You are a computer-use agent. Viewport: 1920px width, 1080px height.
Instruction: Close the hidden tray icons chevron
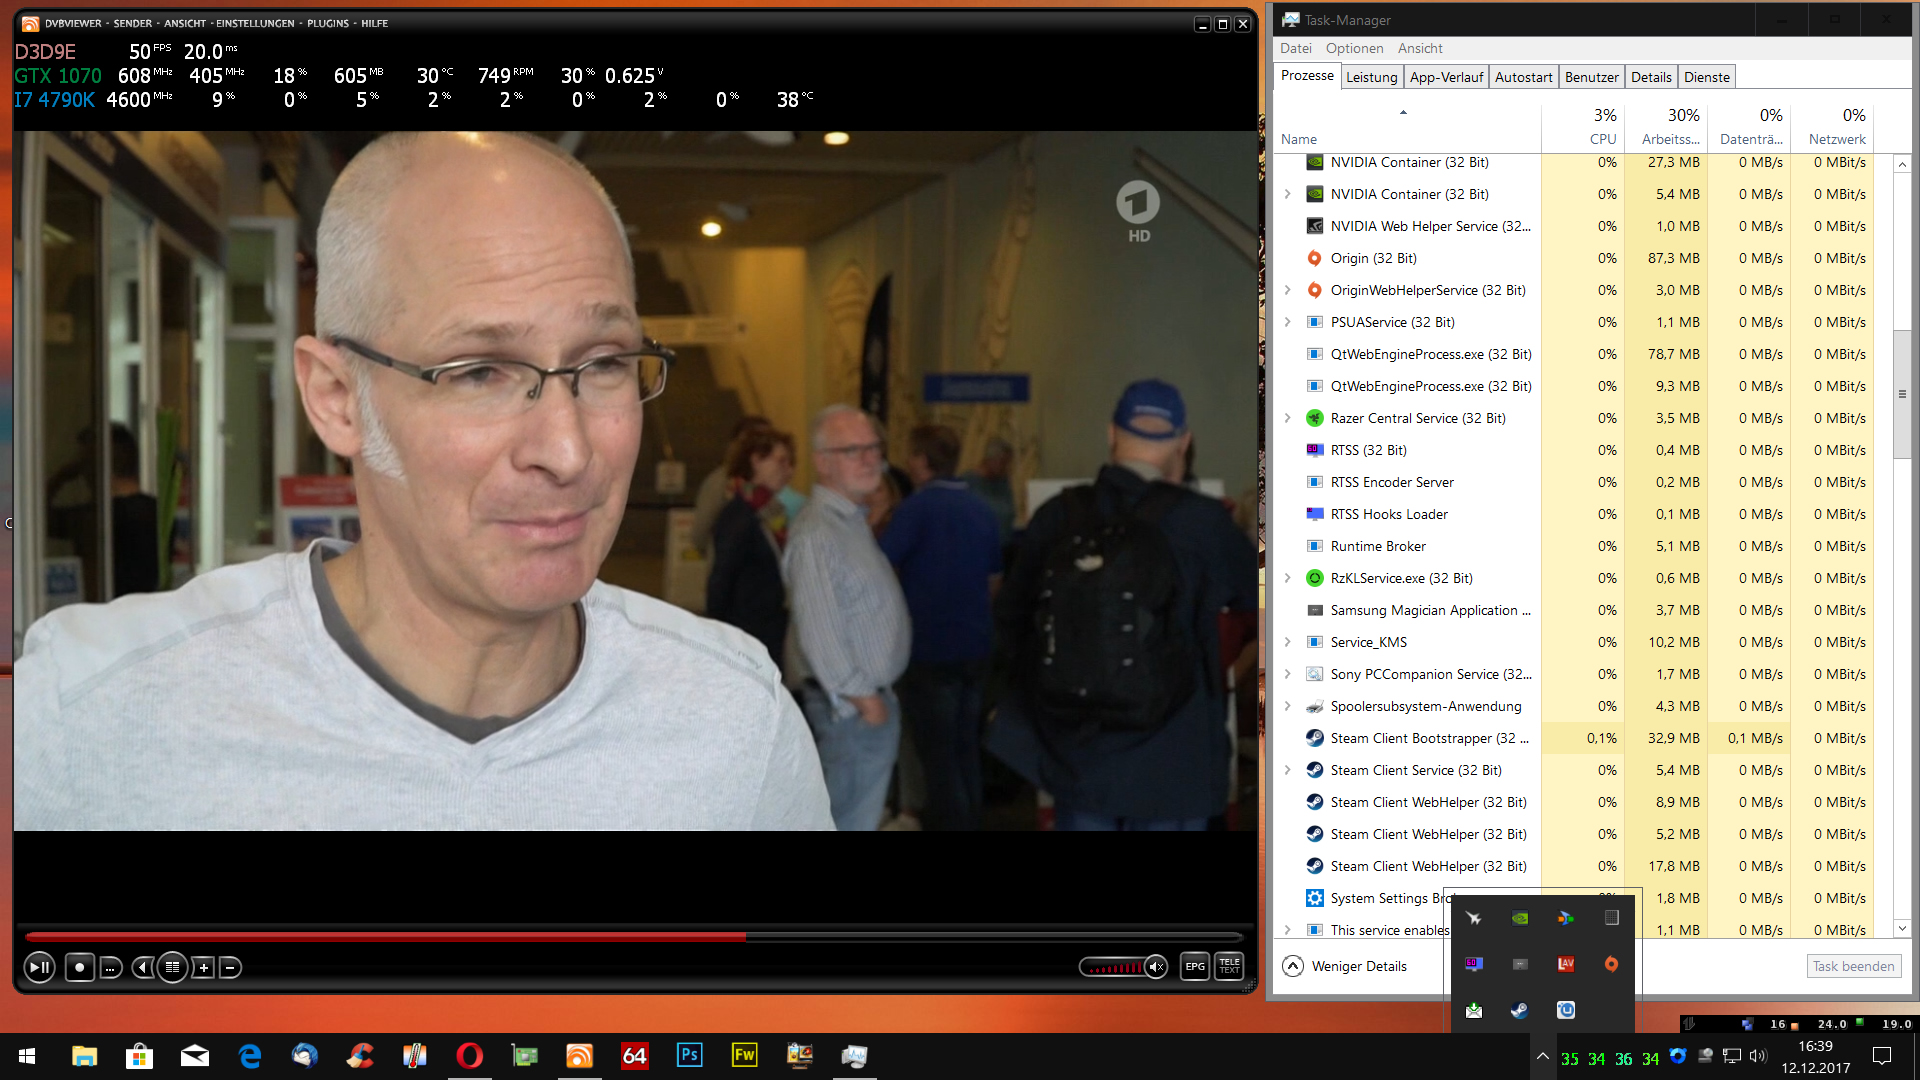tap(1542, 1056)
